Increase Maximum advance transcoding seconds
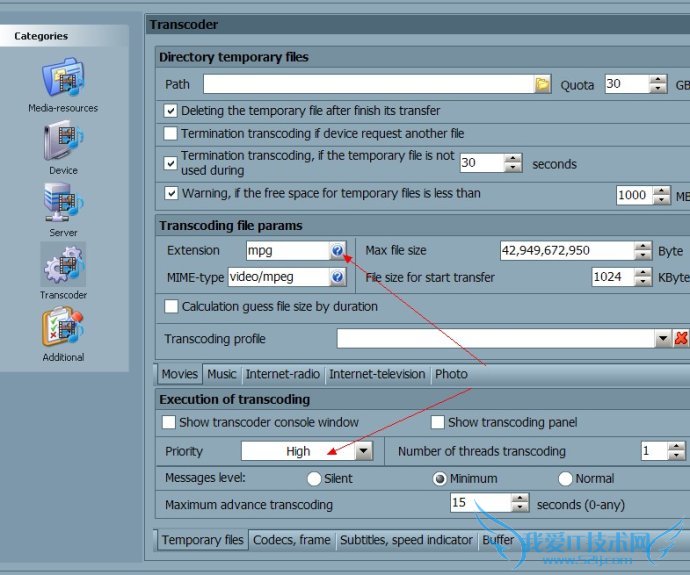Screen dimensions: 690x575 [x=520, y=498]
